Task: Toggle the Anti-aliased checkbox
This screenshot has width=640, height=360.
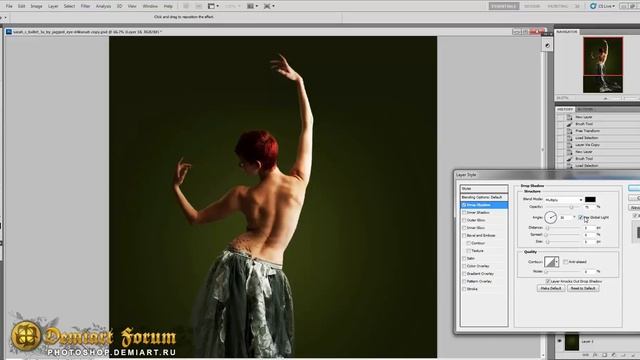Action: point(566,262)
